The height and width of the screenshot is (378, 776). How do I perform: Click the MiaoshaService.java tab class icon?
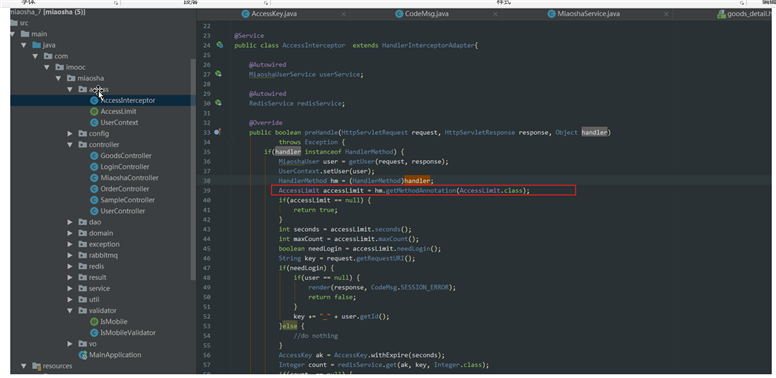[552, 14]
